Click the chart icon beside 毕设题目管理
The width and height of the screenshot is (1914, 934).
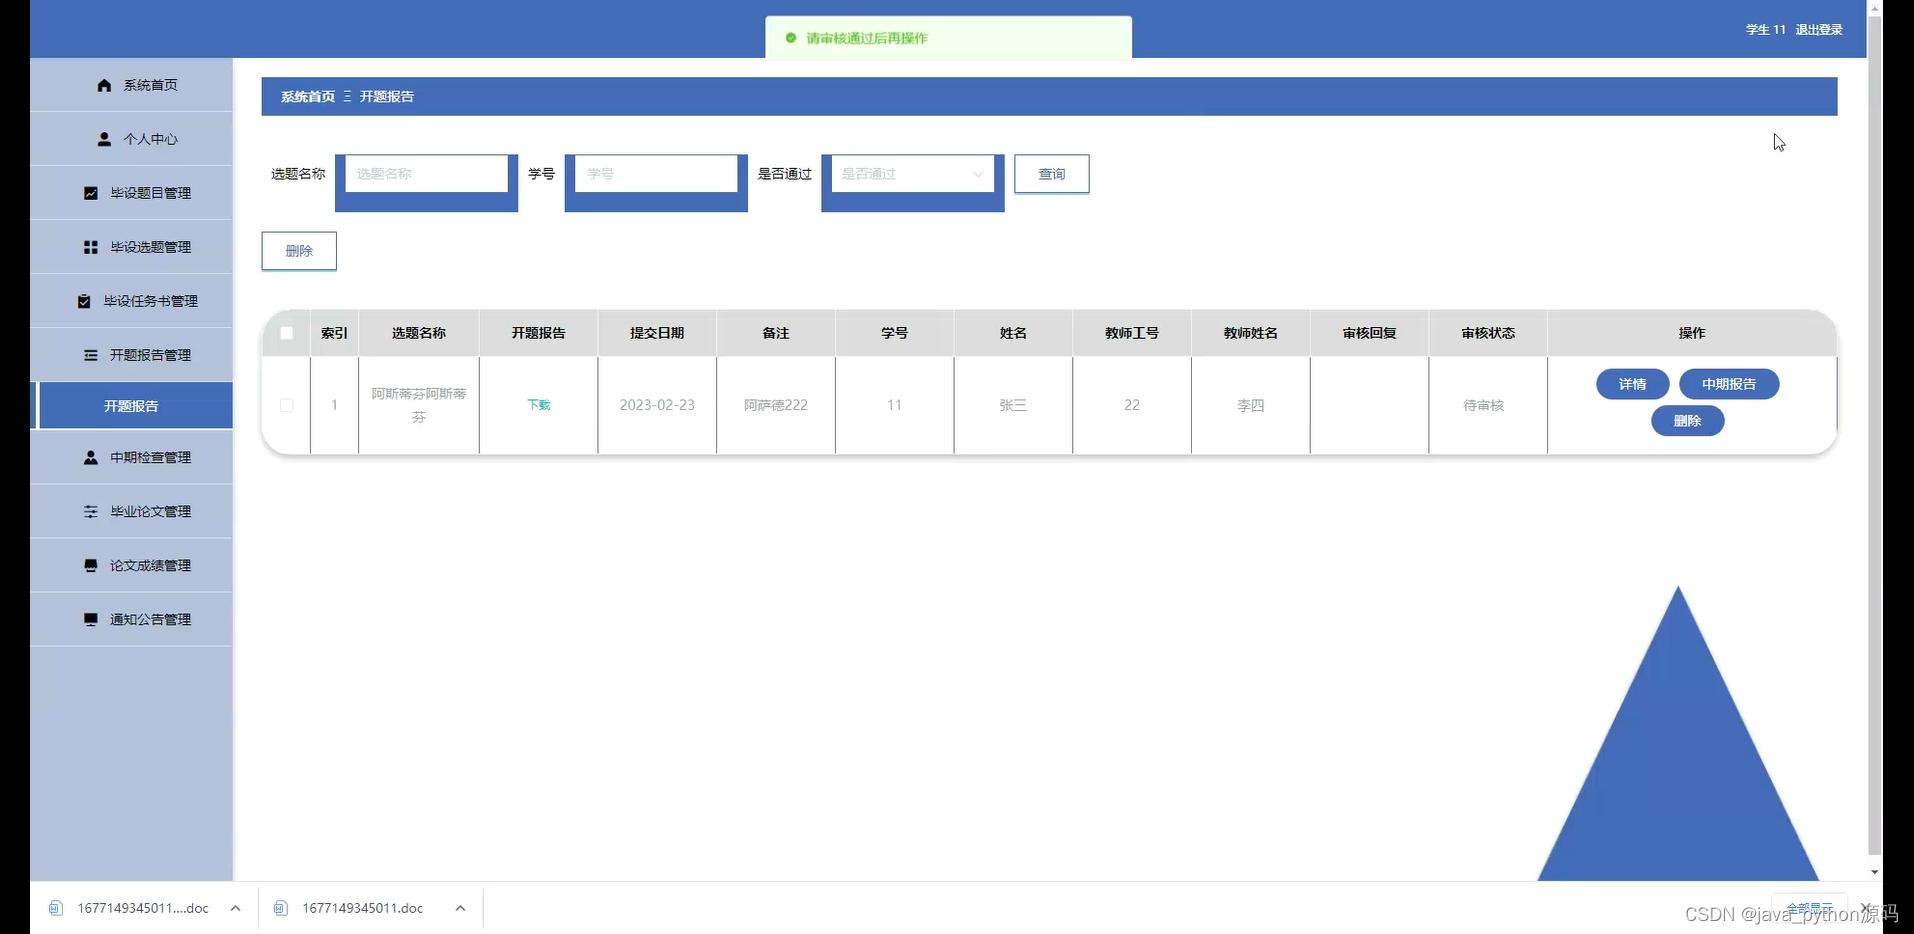(x=91, y=193)
